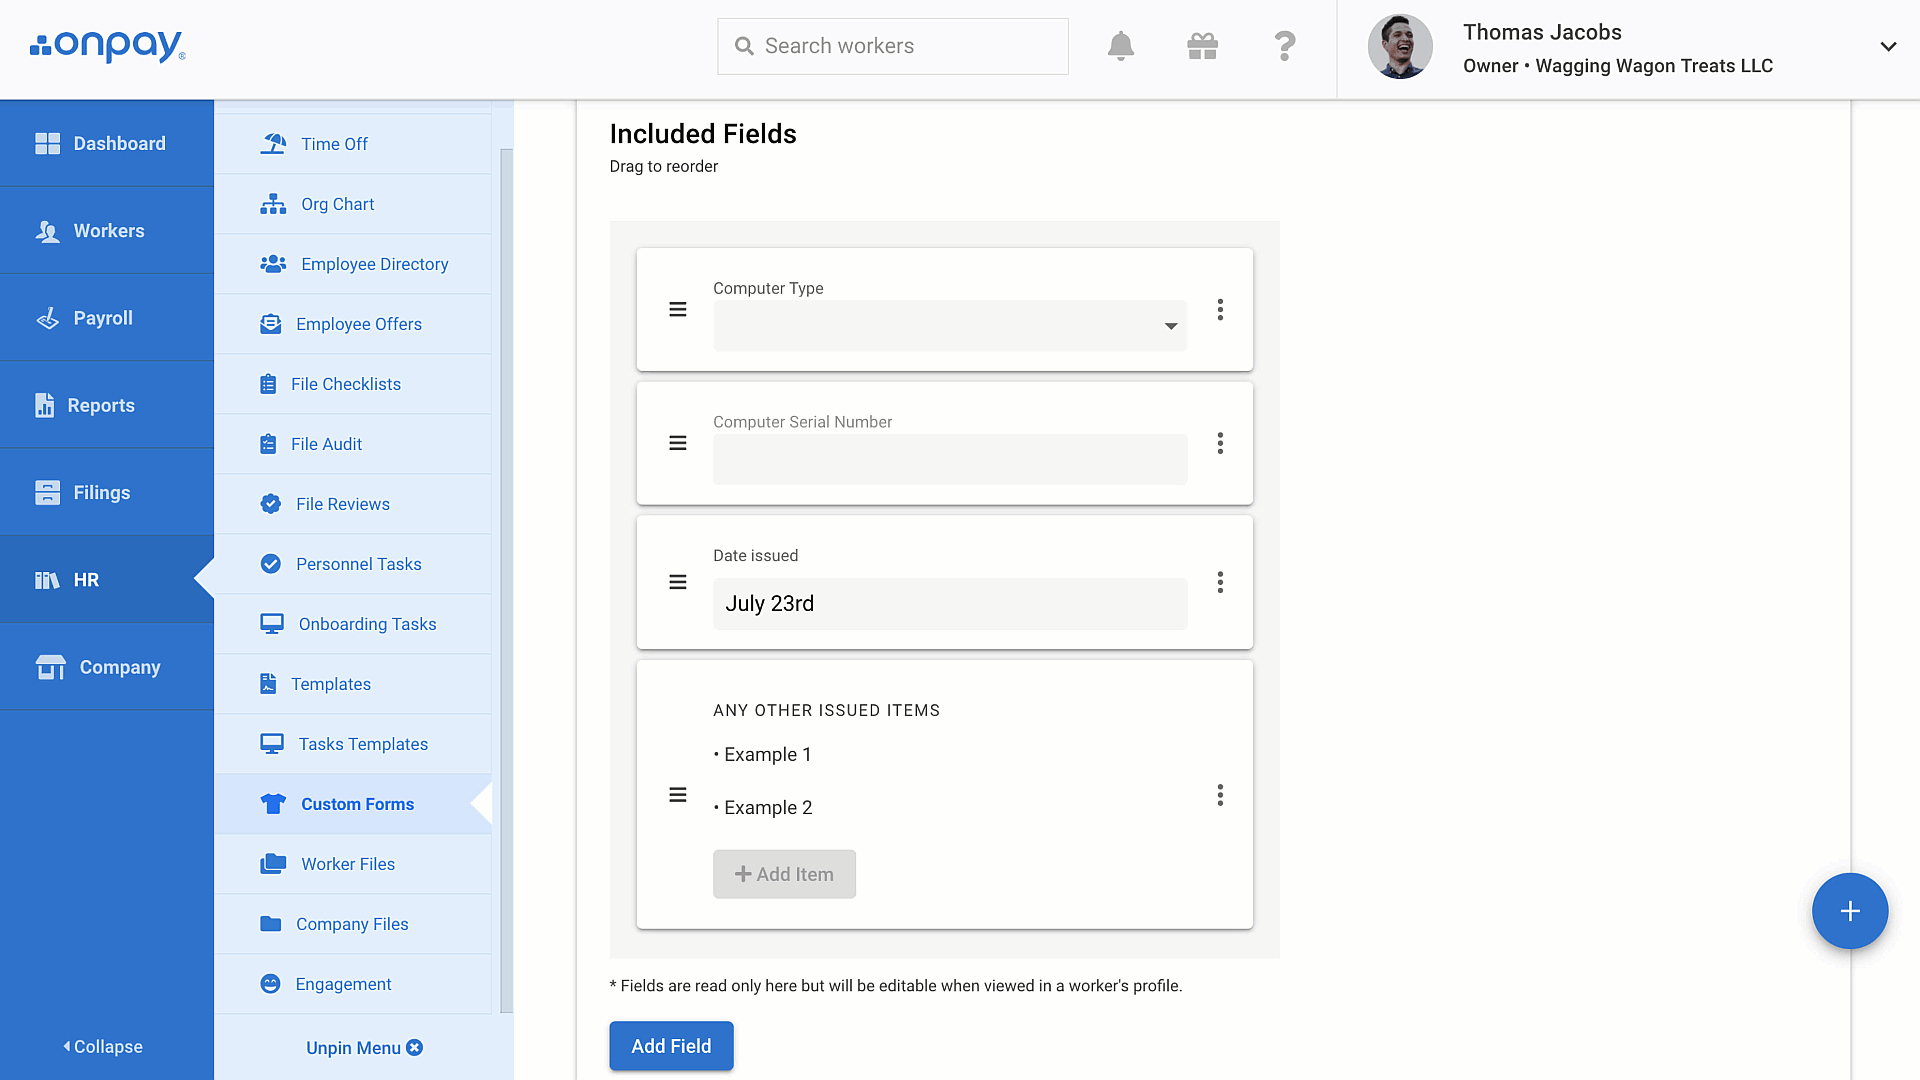
Task: Open three-dot menu for Computer Serial Number
Action: coord(1220,443)
